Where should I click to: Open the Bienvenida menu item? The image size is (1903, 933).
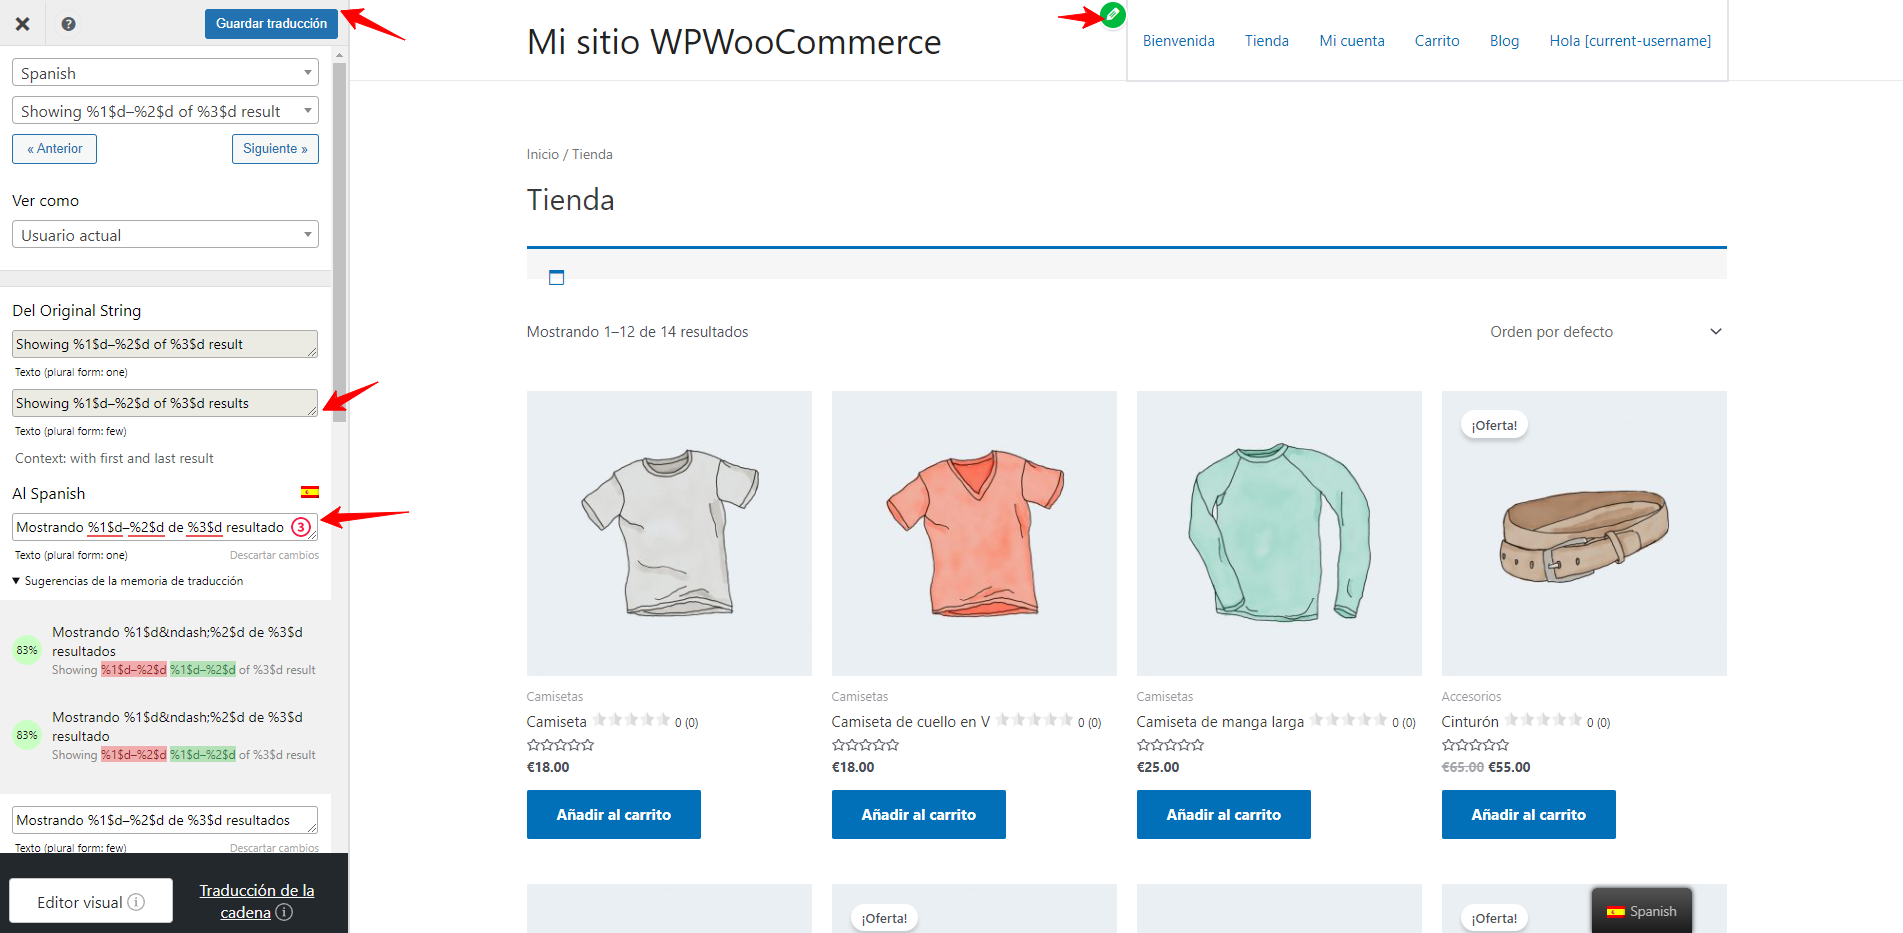1178,41
